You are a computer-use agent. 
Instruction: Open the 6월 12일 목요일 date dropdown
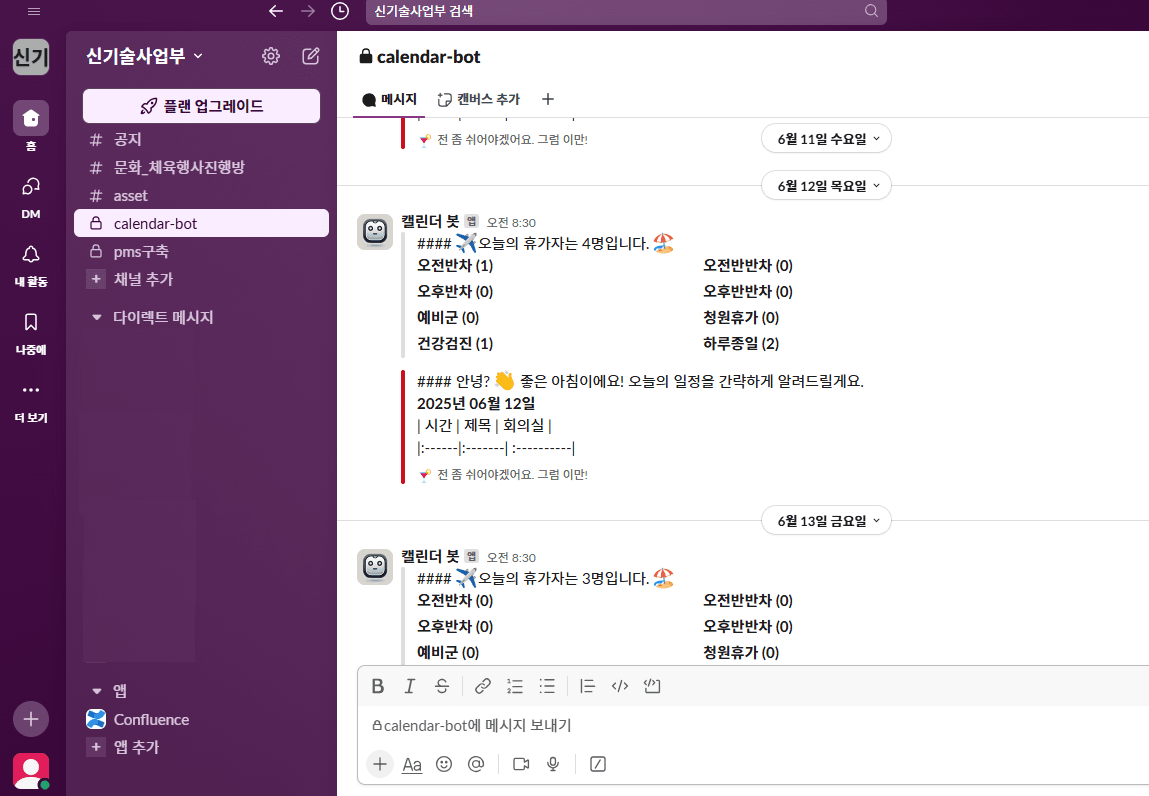pyautogui.click(x=827, y=185)
